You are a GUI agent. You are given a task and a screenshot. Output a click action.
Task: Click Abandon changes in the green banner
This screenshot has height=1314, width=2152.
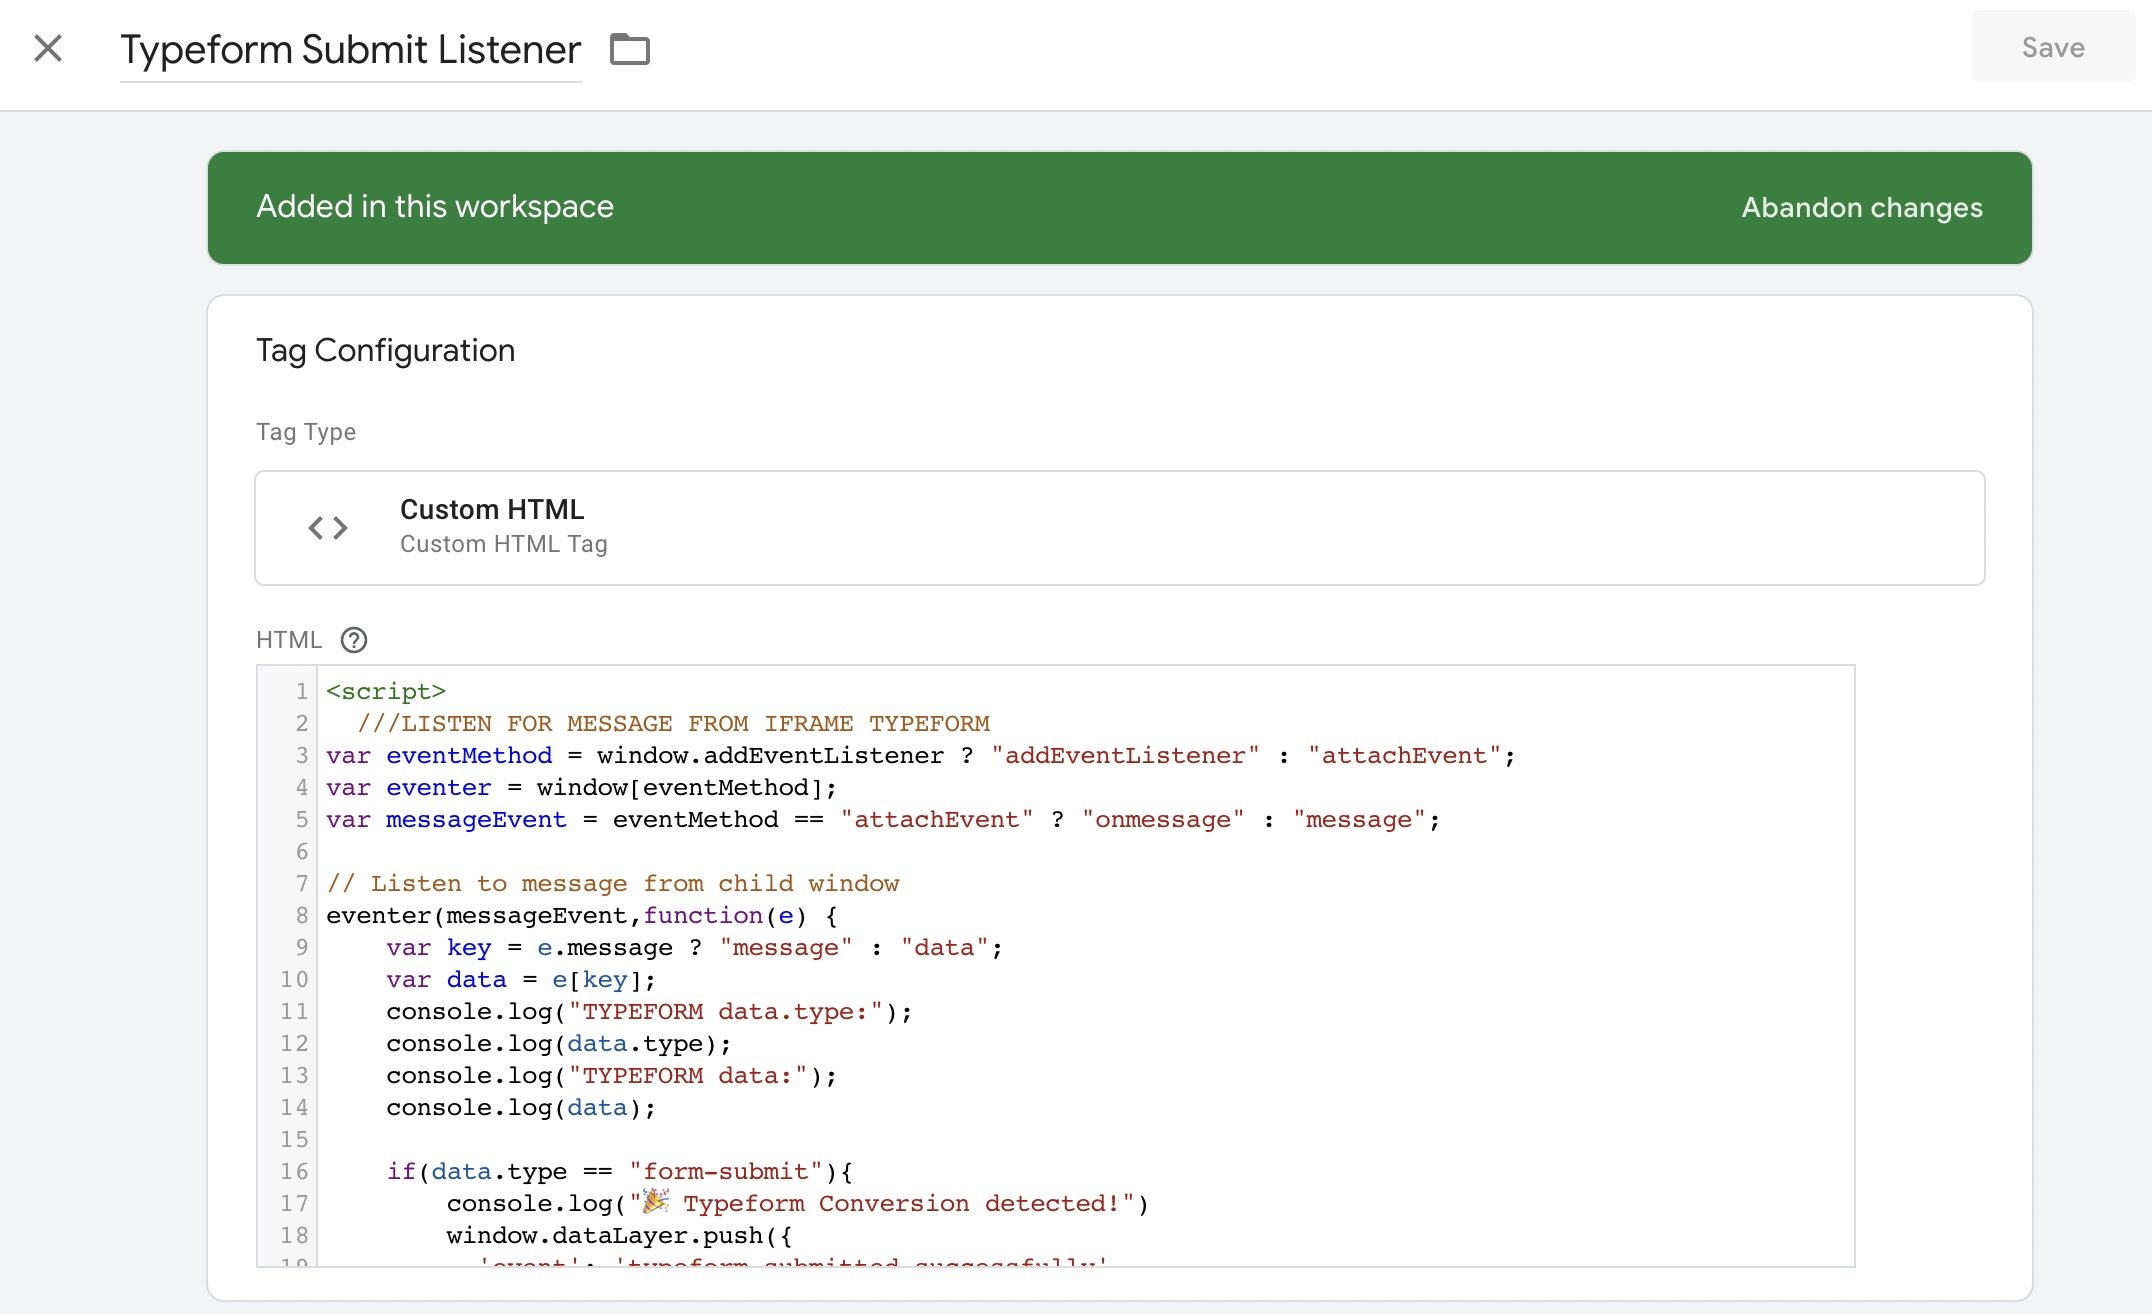coord(1862,207)
